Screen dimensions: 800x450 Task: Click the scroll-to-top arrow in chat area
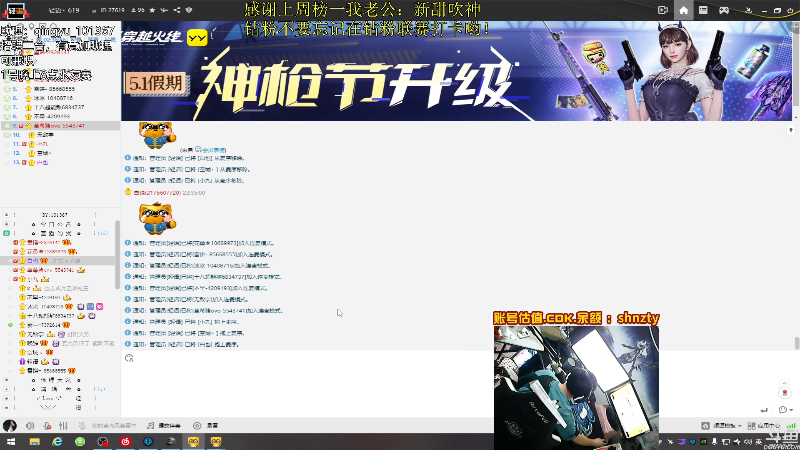coord(791,130)
